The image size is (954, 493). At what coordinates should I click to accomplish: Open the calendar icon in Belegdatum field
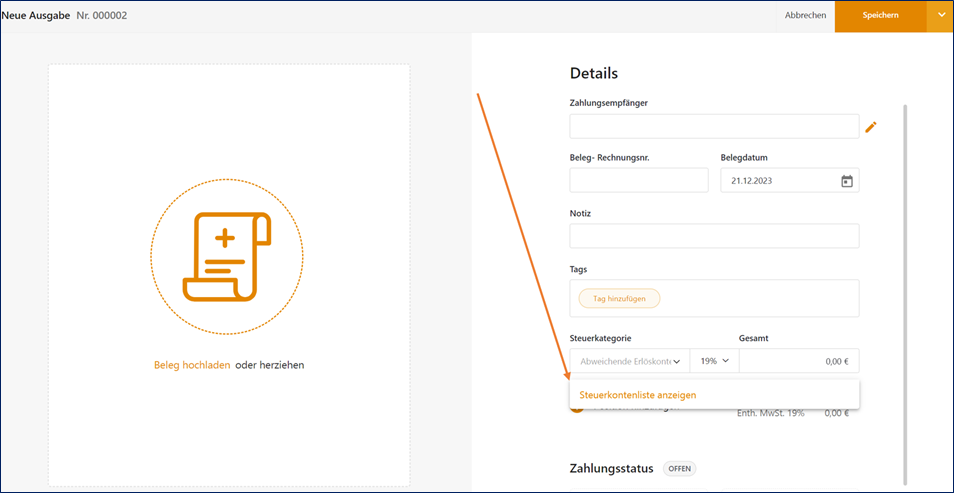(846, 181)
